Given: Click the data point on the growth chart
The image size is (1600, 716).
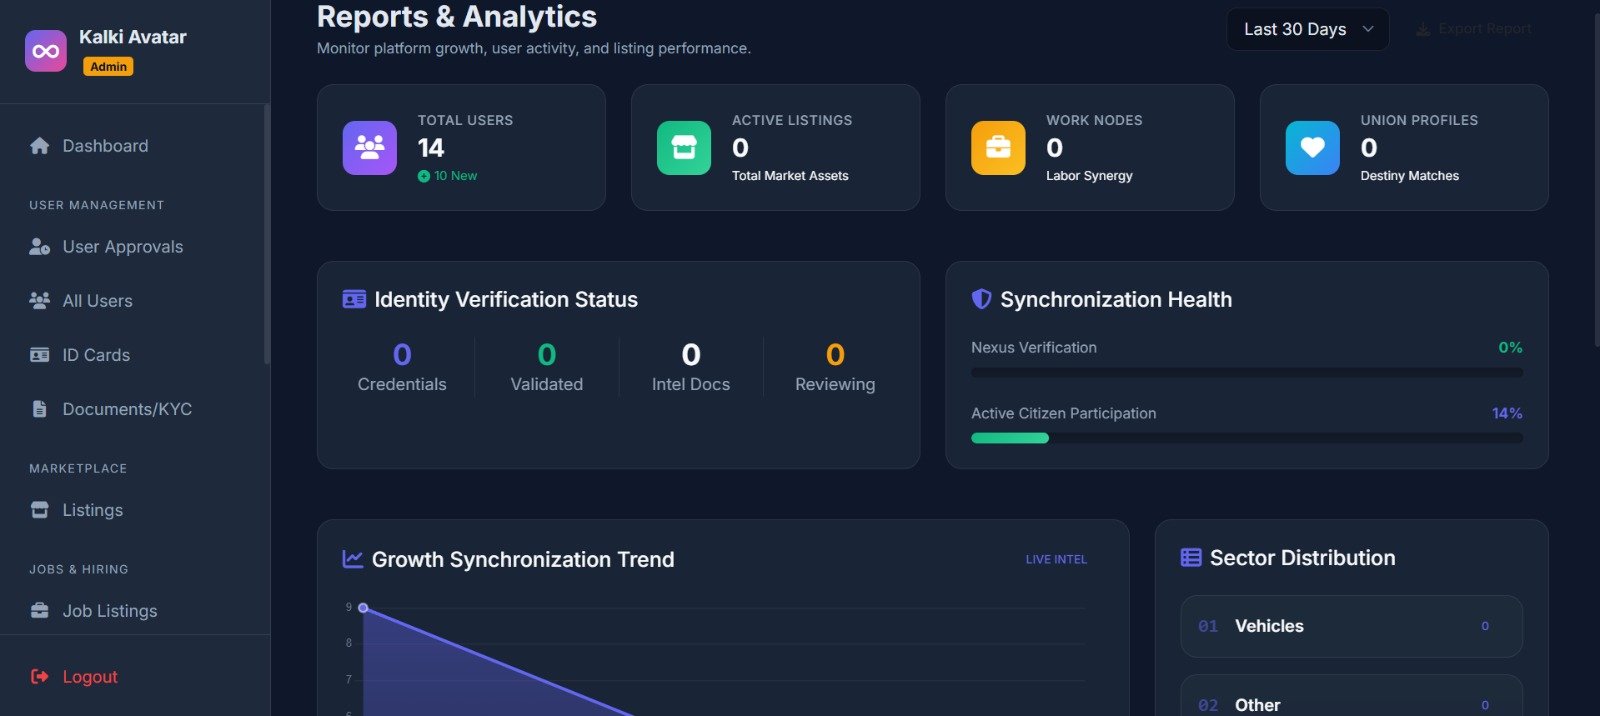Looking at the screenshot, I should [363, 608].
